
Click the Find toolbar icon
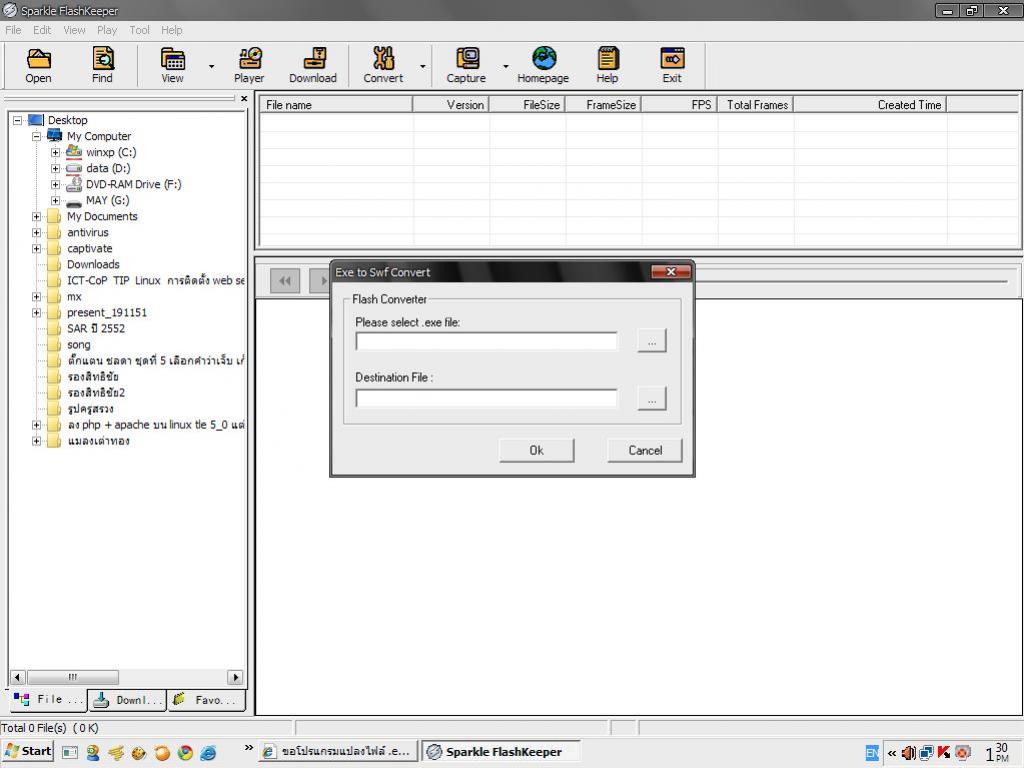click(103, 65)
